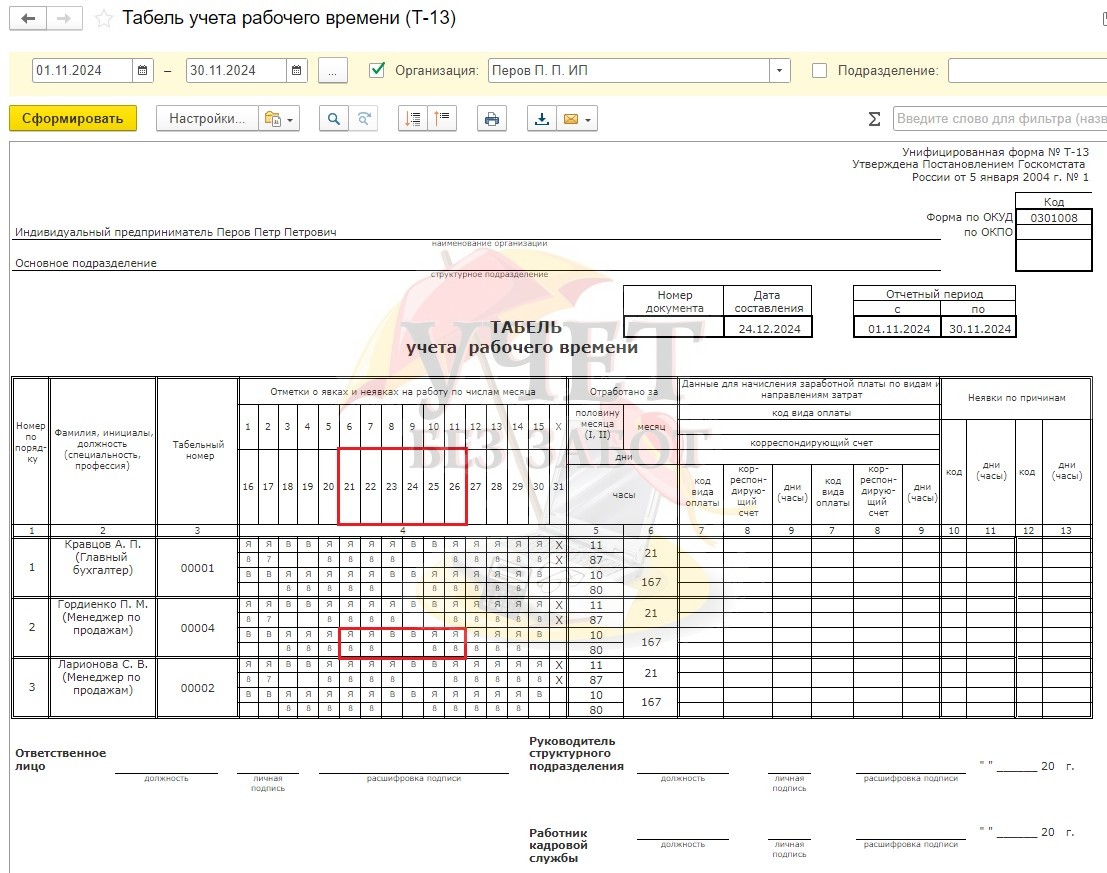Open period selection with the ellipsis button
1107x873 pixels.
pos(333,71)
